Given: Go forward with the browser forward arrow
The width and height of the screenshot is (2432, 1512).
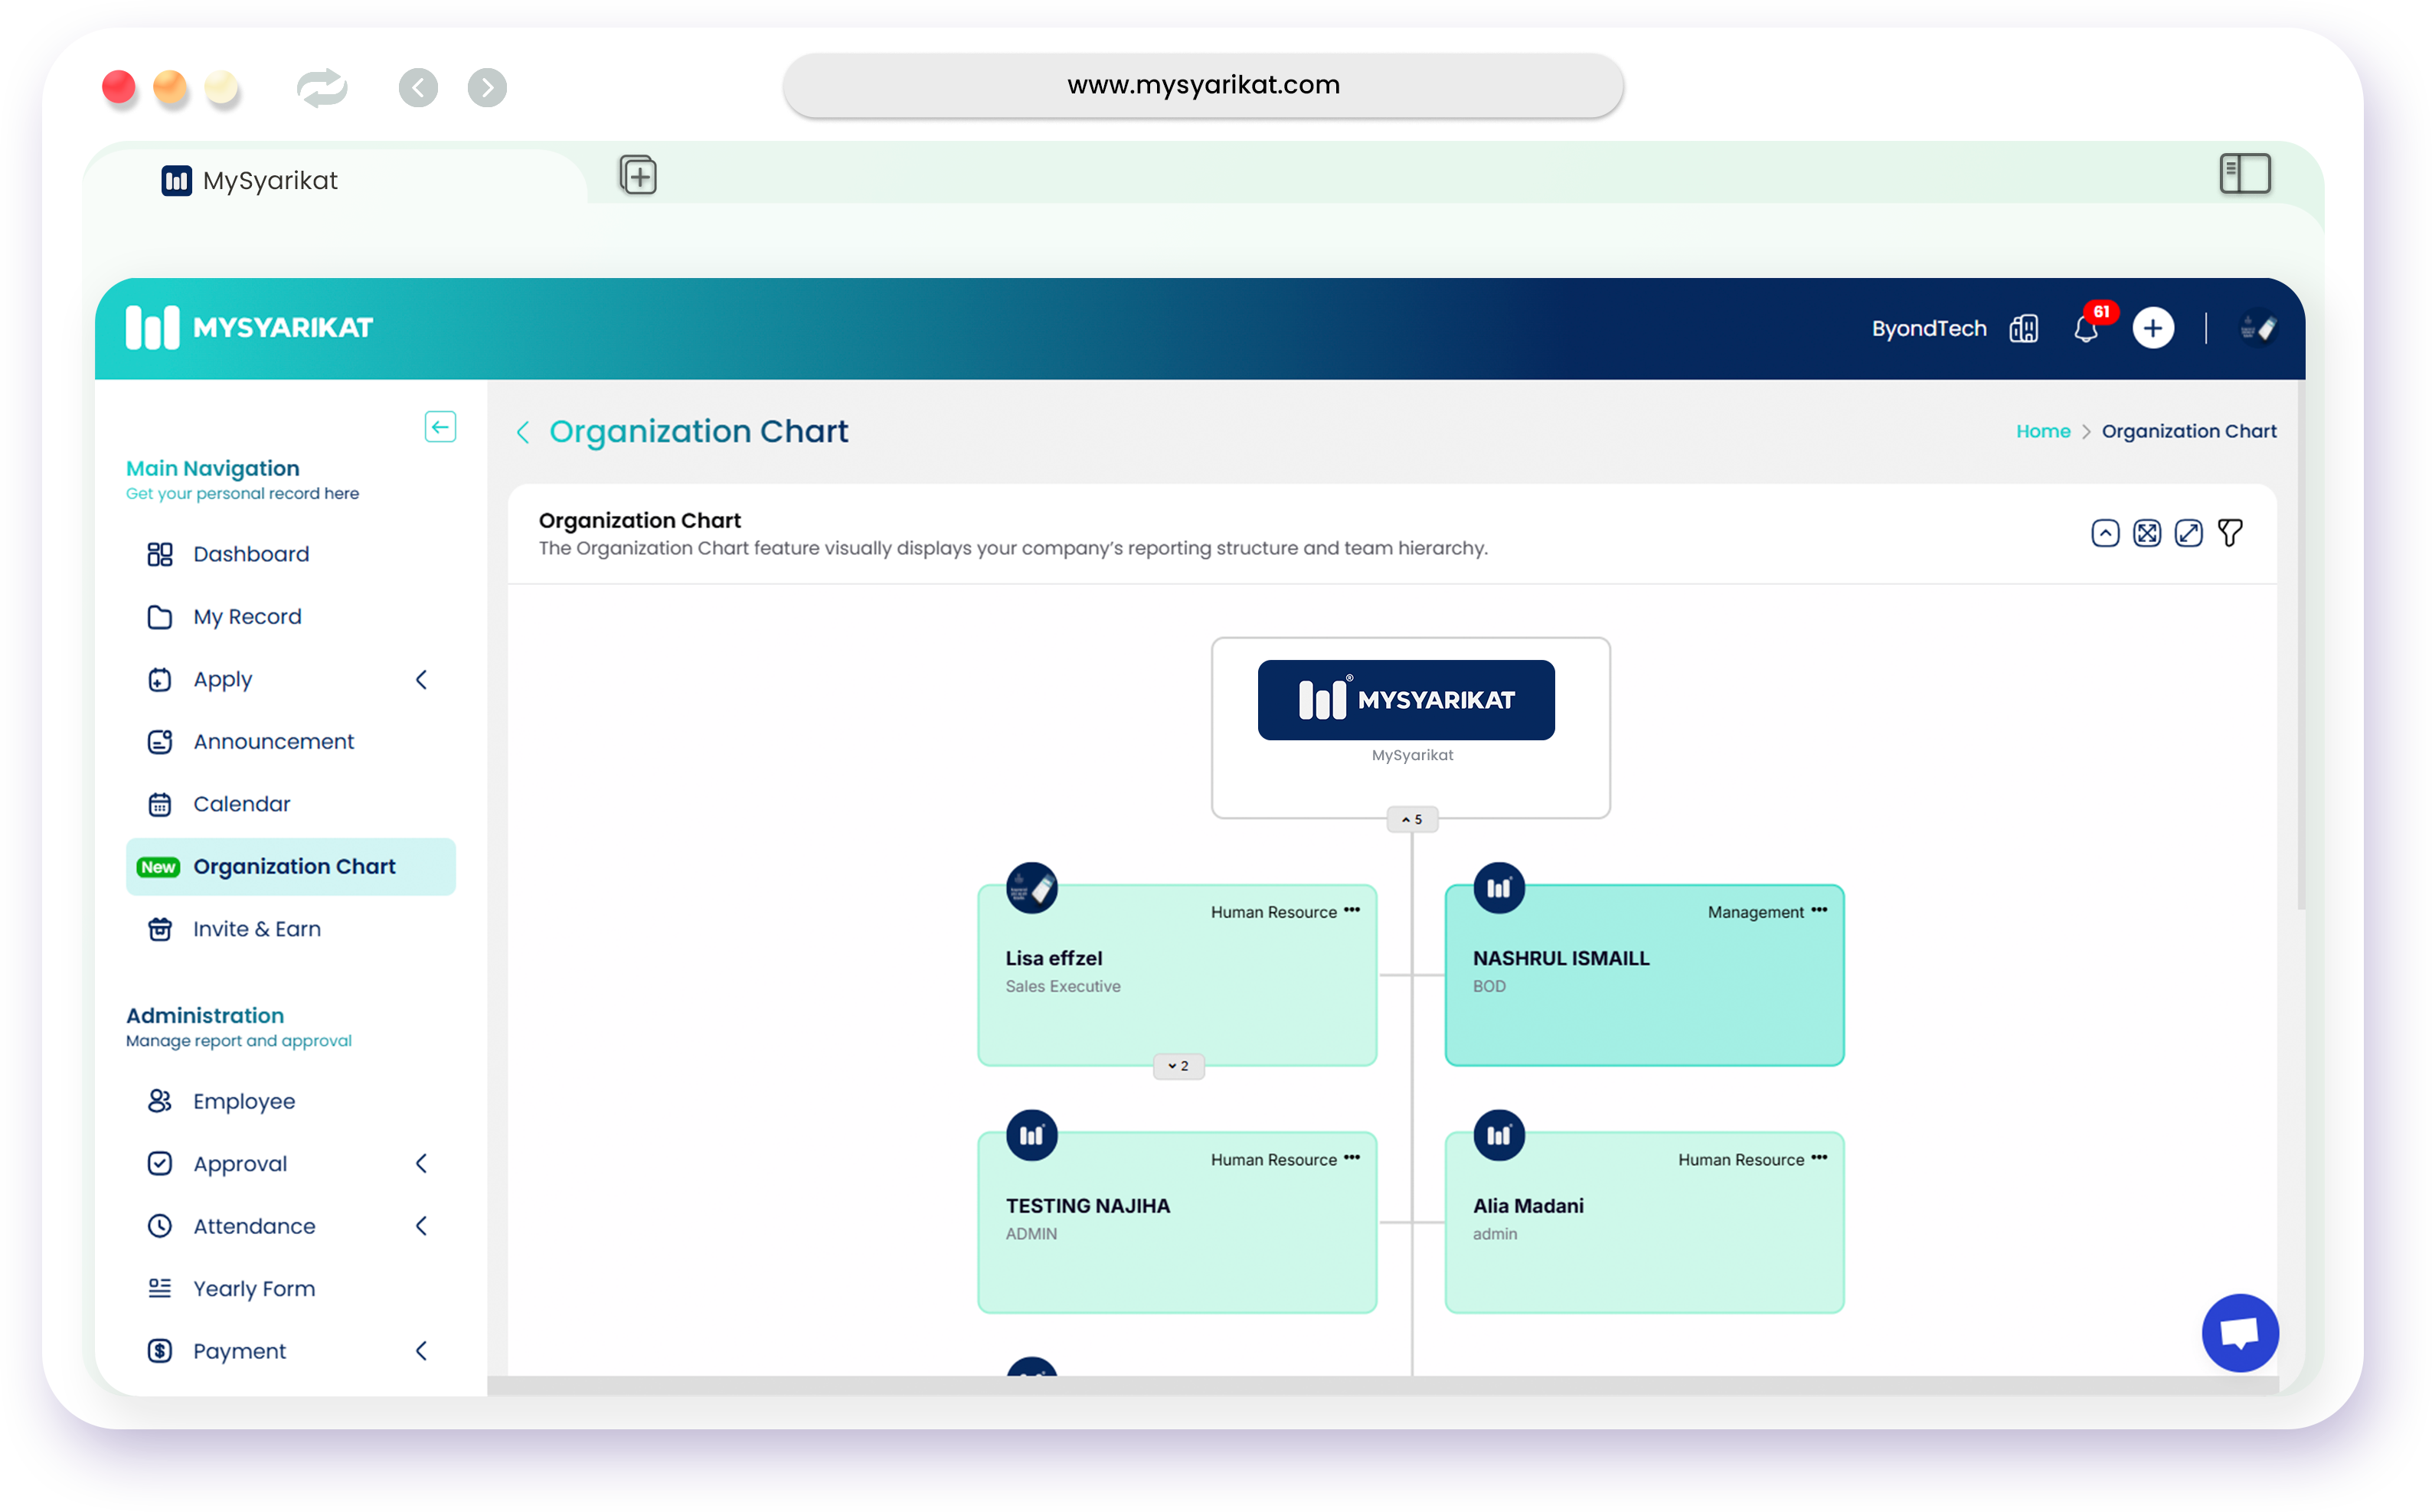Looking at the screenshot, I should 487,88.
